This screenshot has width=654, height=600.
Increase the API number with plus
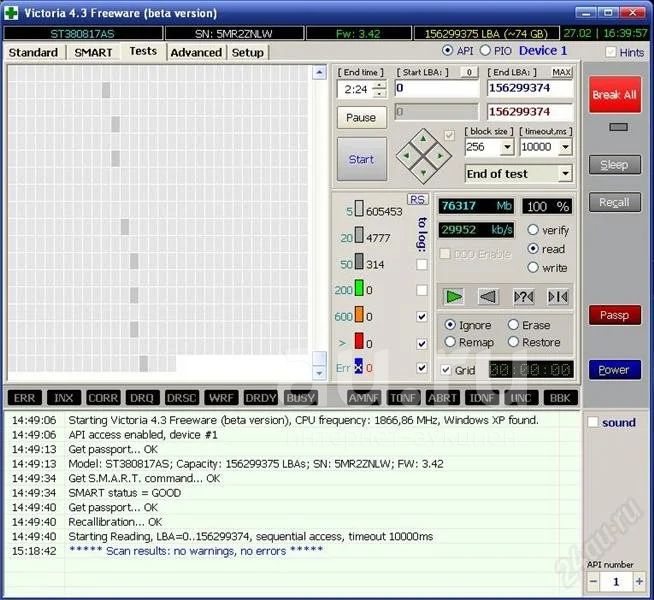(x=639, y=581)
